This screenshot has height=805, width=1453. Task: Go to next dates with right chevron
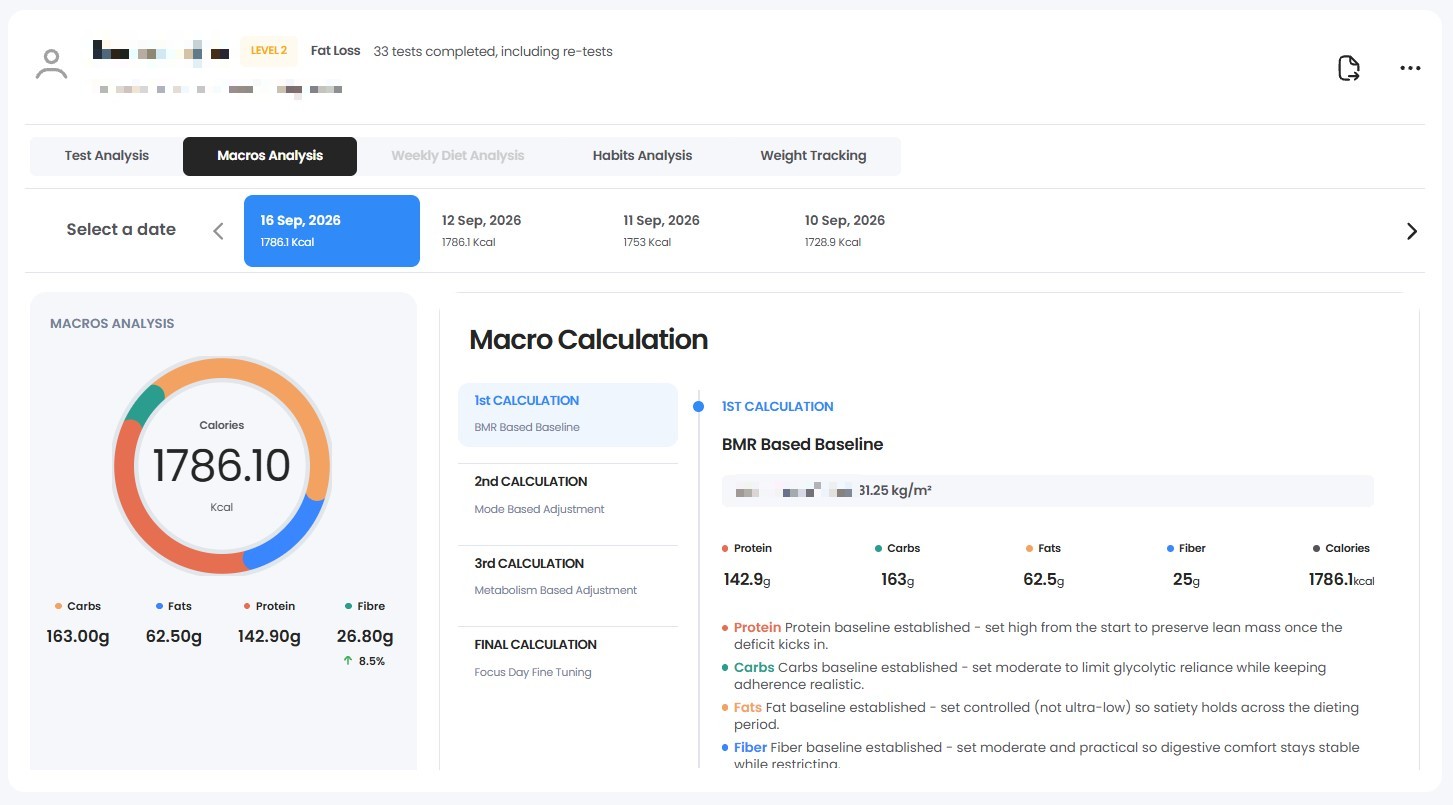point(1412,231)
